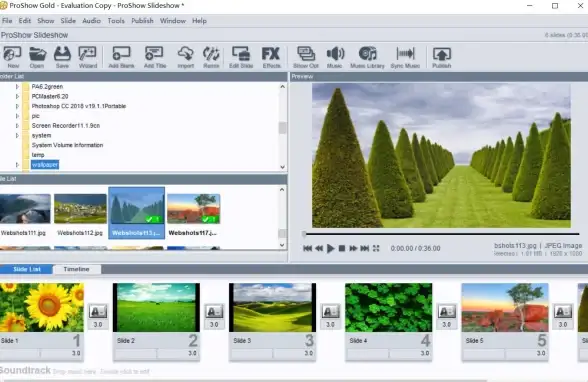Open the Publish menu
The image size is (588, 382).
coord(142,21)
